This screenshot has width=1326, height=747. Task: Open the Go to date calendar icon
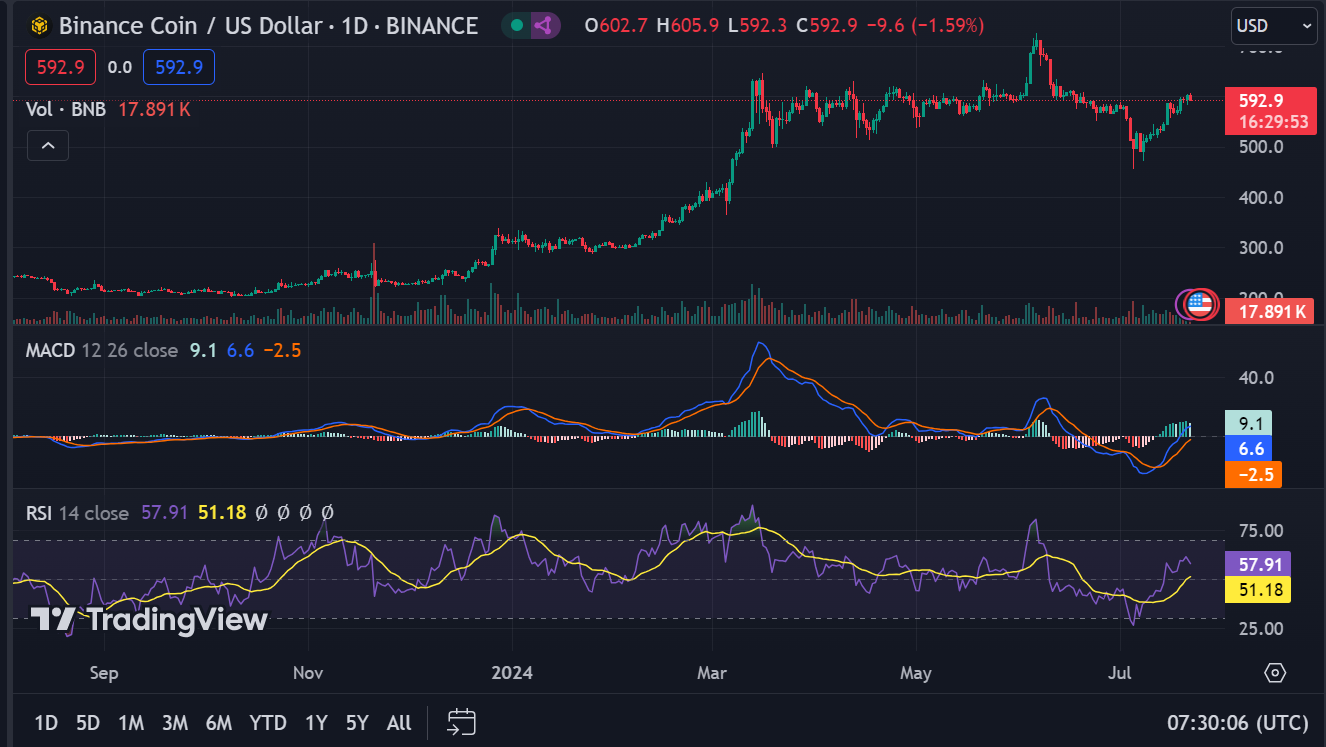pyautogui.click(x=461, y=722)
